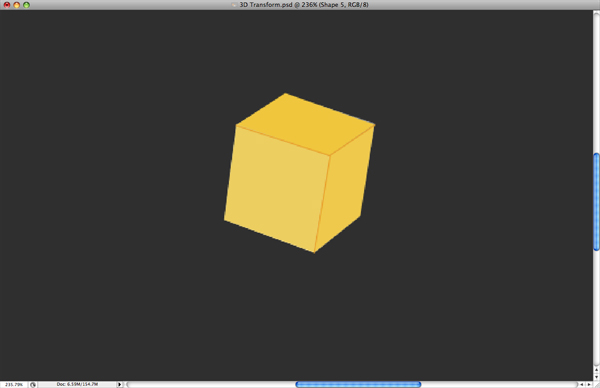The image size is (600, 388).
Task: Click the horizontal scrollbar track left of the thumb
Action: [x=211, y=385]
